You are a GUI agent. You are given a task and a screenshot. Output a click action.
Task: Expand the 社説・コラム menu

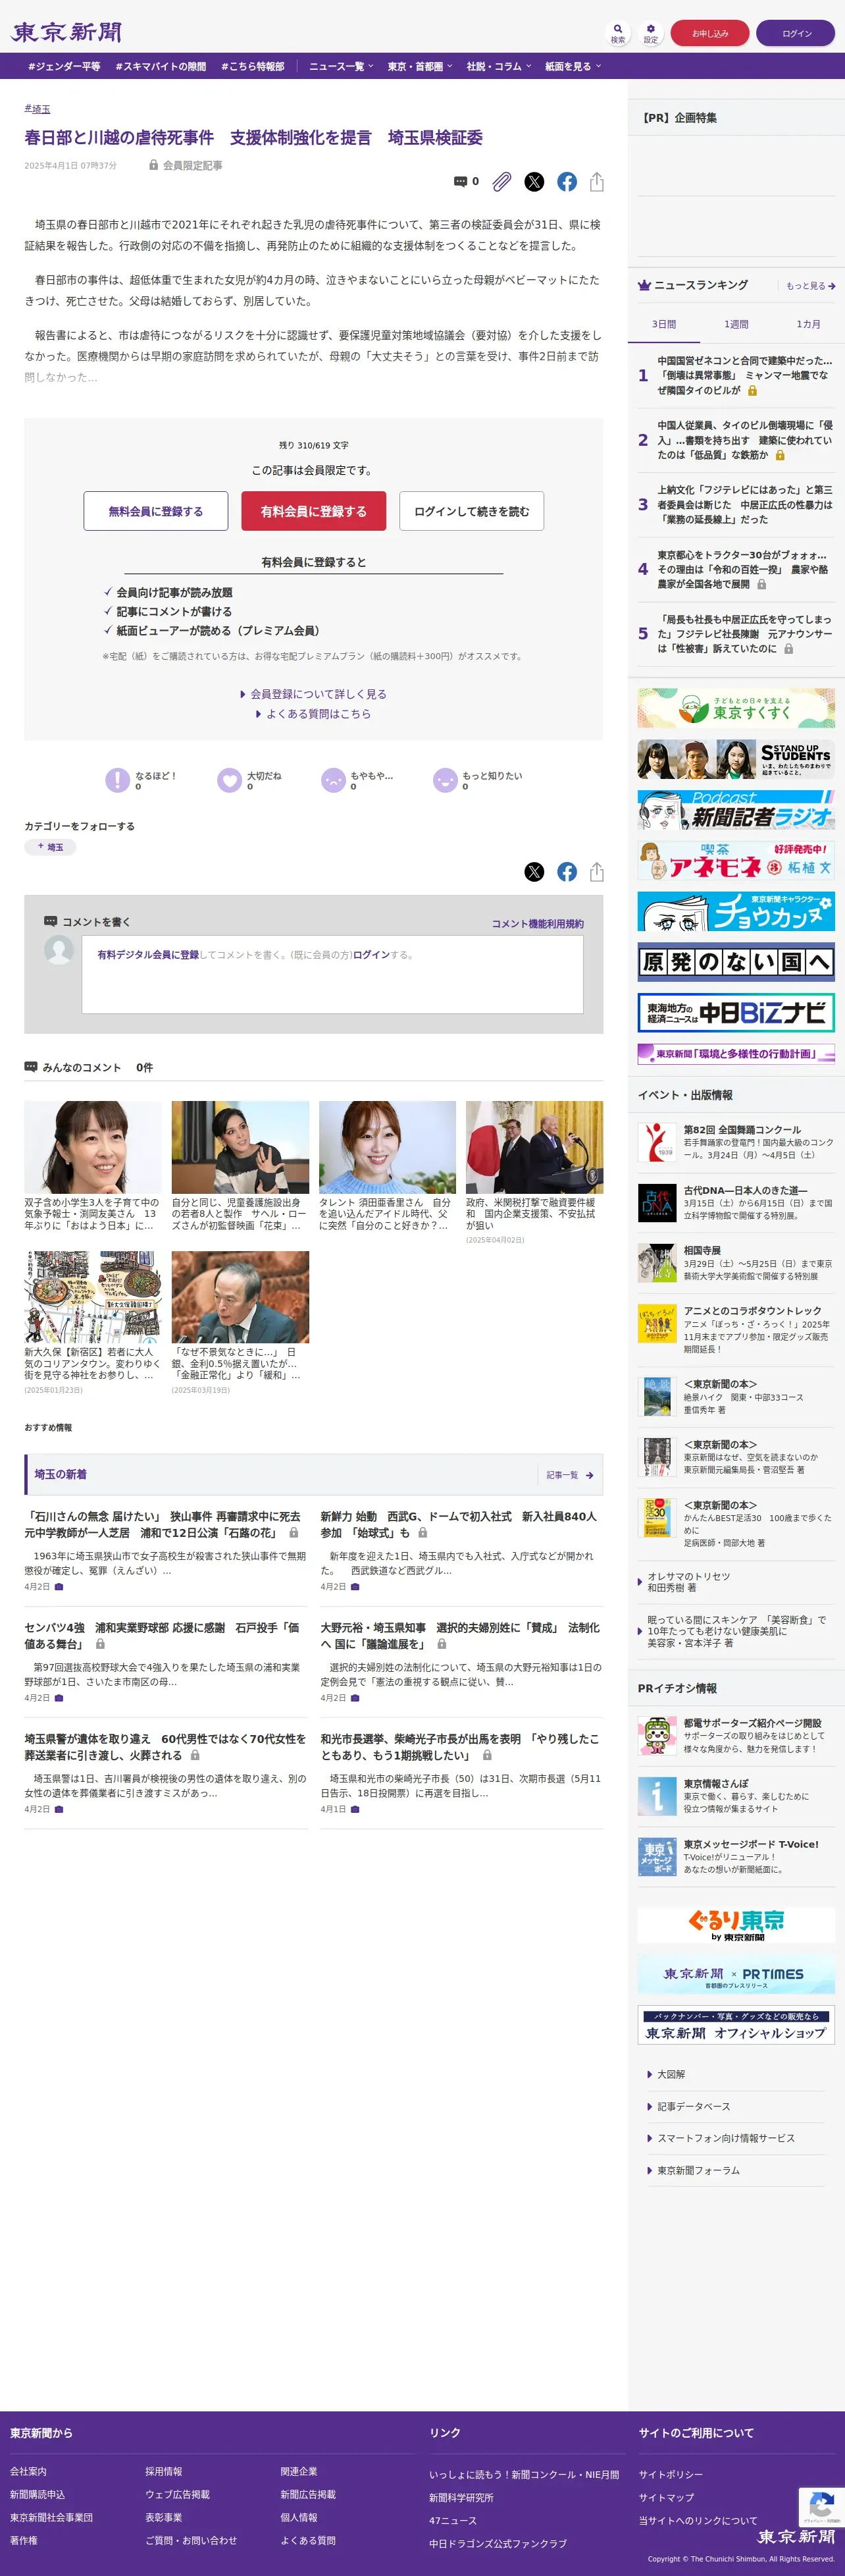click(x=499, y=66)
